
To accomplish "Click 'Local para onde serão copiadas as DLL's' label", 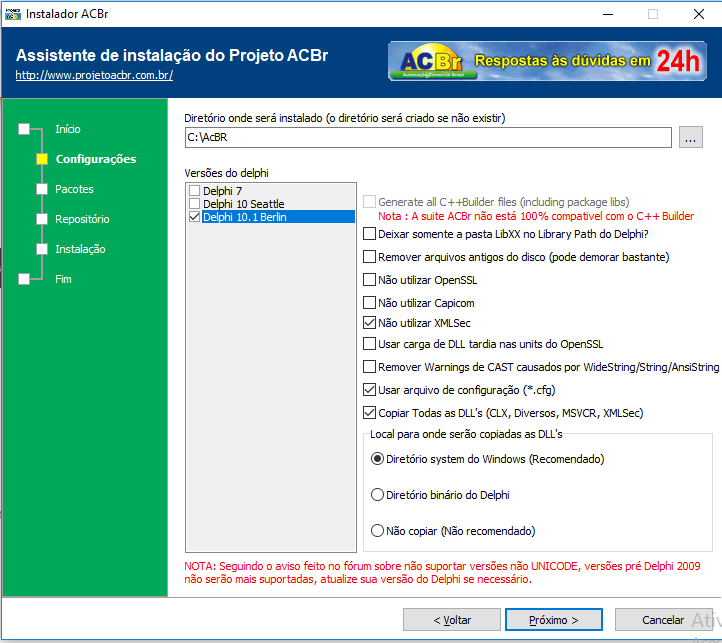I will click(x=466, y=434).
